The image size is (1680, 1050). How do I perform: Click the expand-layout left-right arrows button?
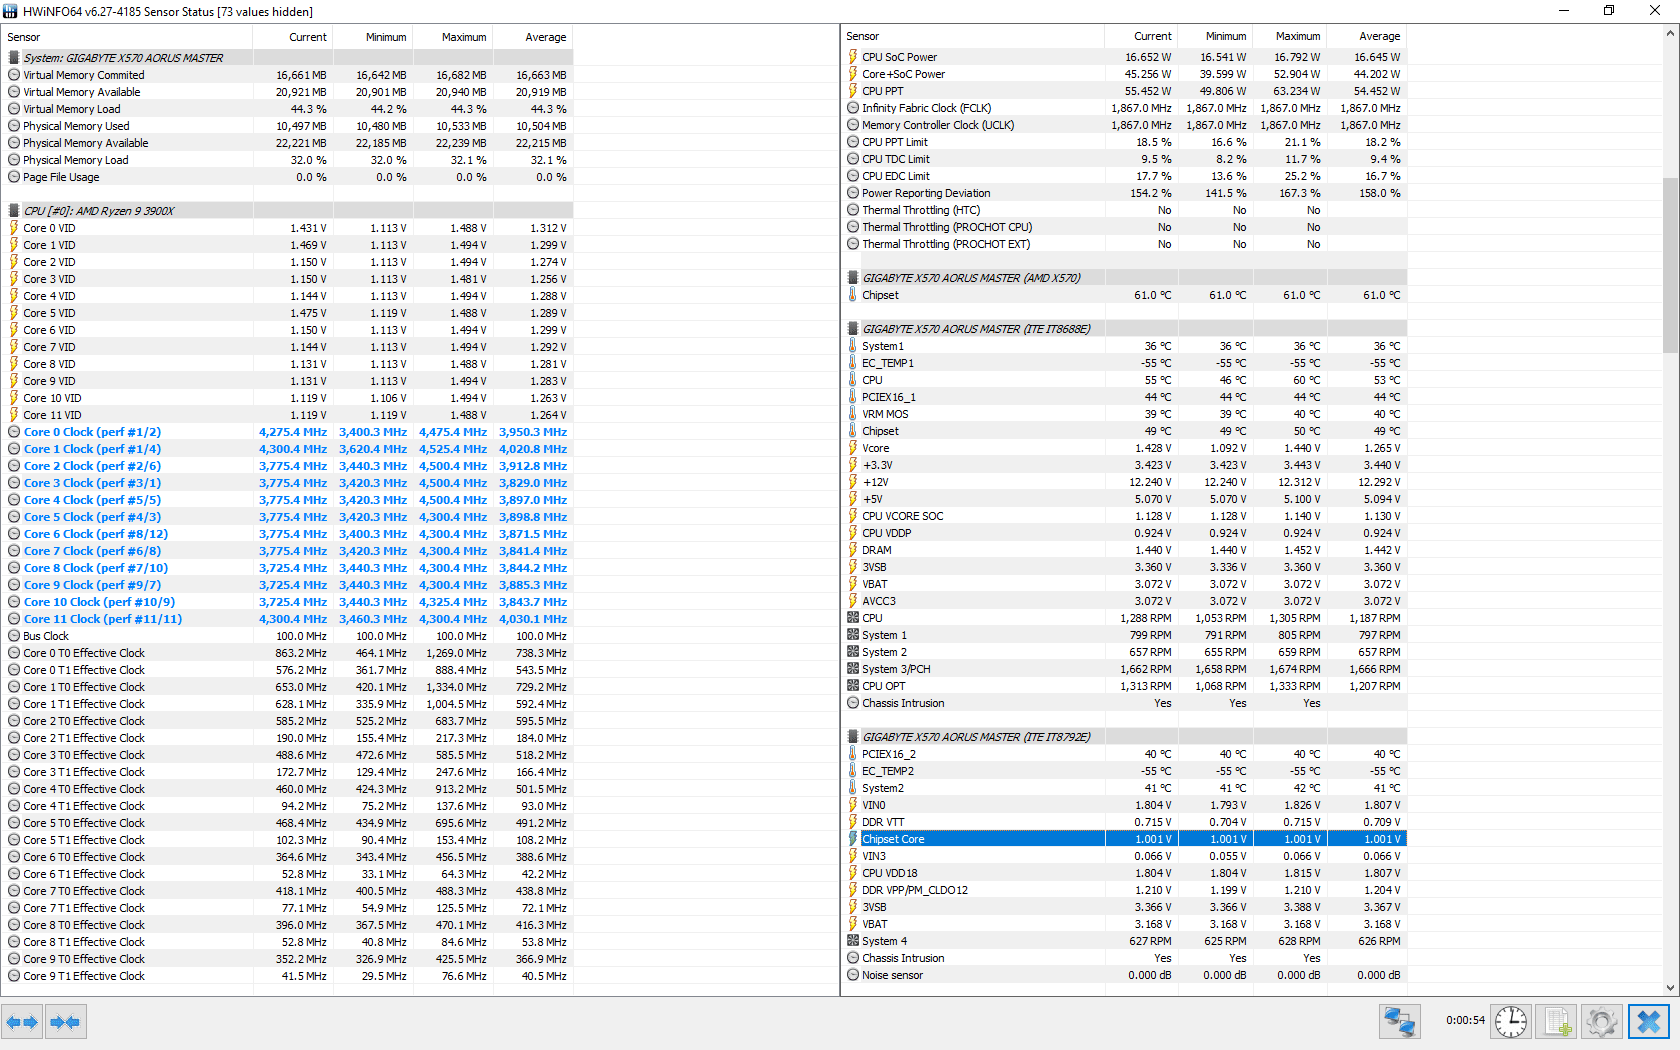tap(22, 1022)
